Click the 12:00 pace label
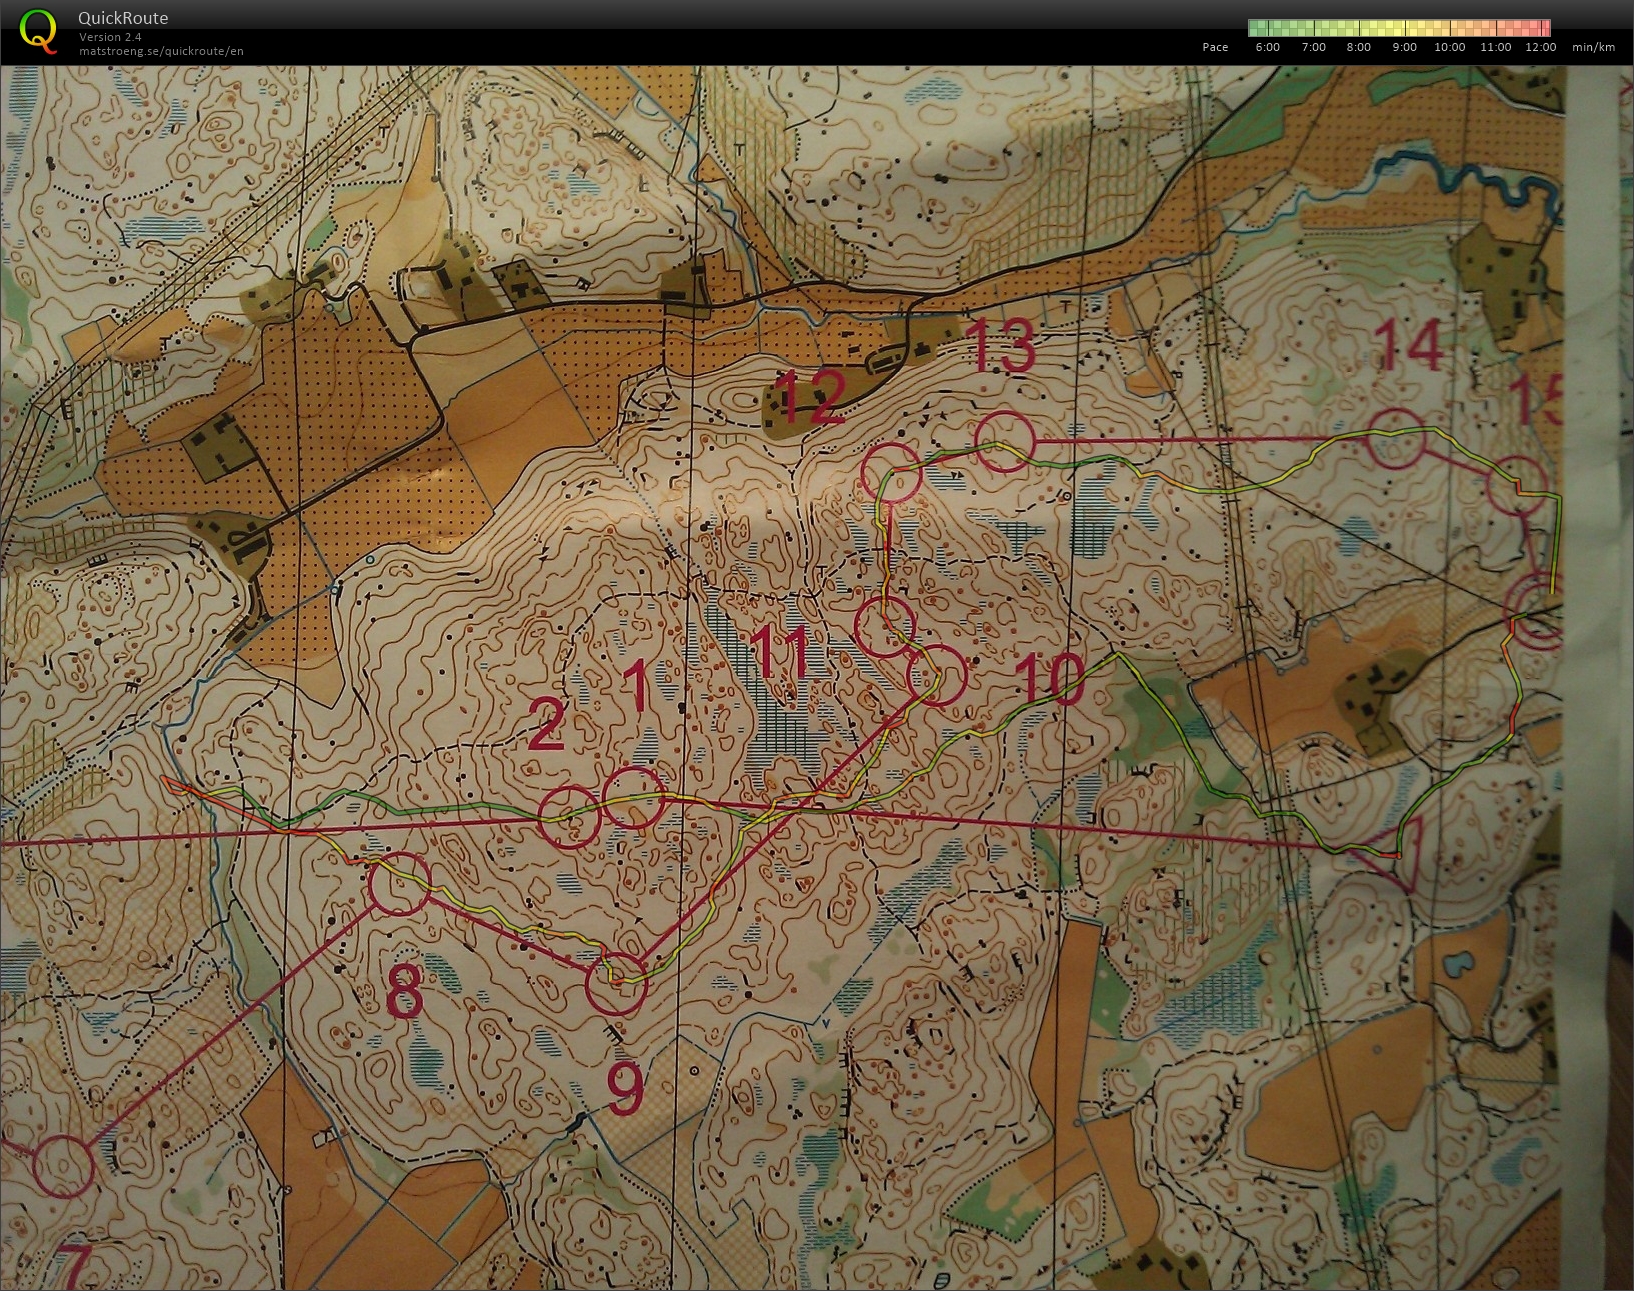Viewport: 1634px width, 1291px height. point(1540,47)
